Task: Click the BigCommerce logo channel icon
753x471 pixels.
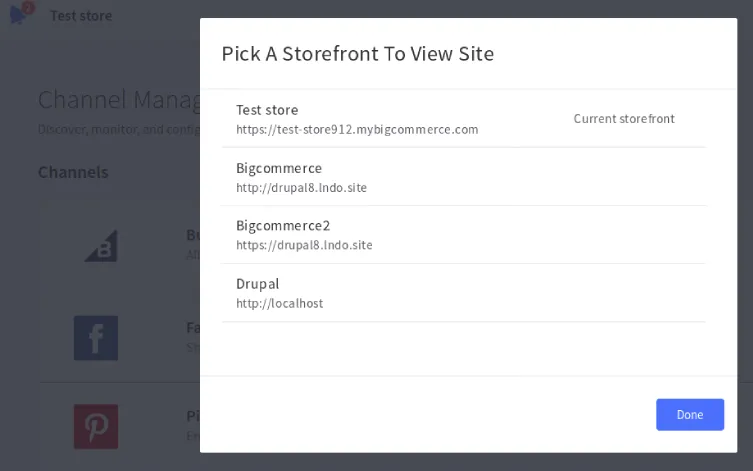Action: 101,246
